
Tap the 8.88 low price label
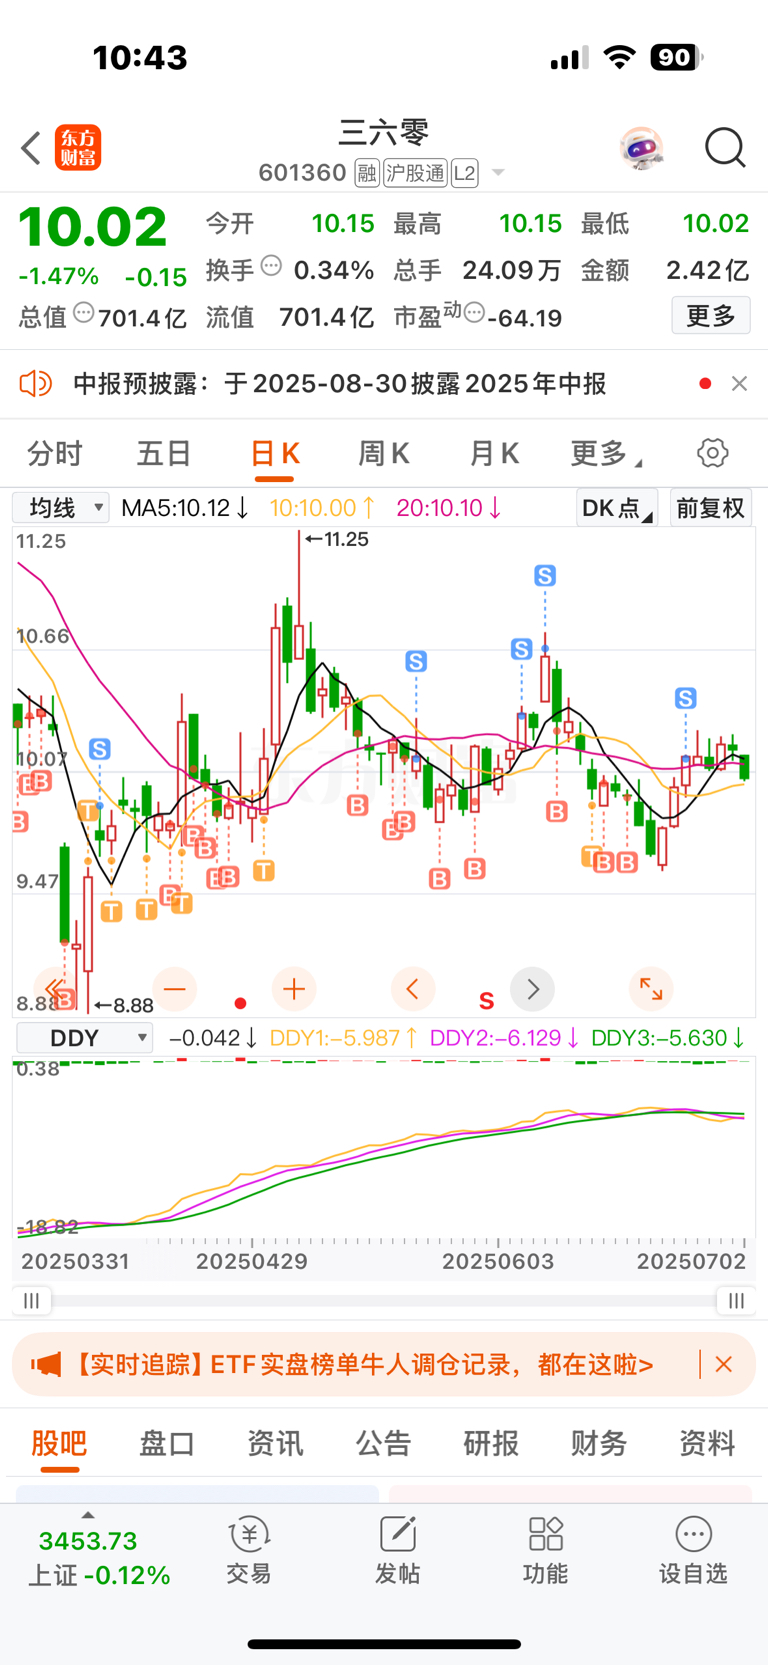(125, 1005)
